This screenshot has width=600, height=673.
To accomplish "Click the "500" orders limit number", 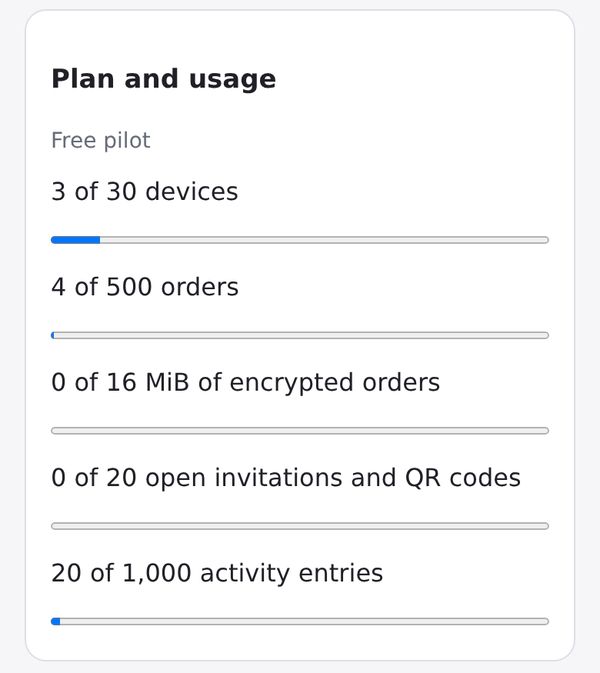I will tap(129, 287).
